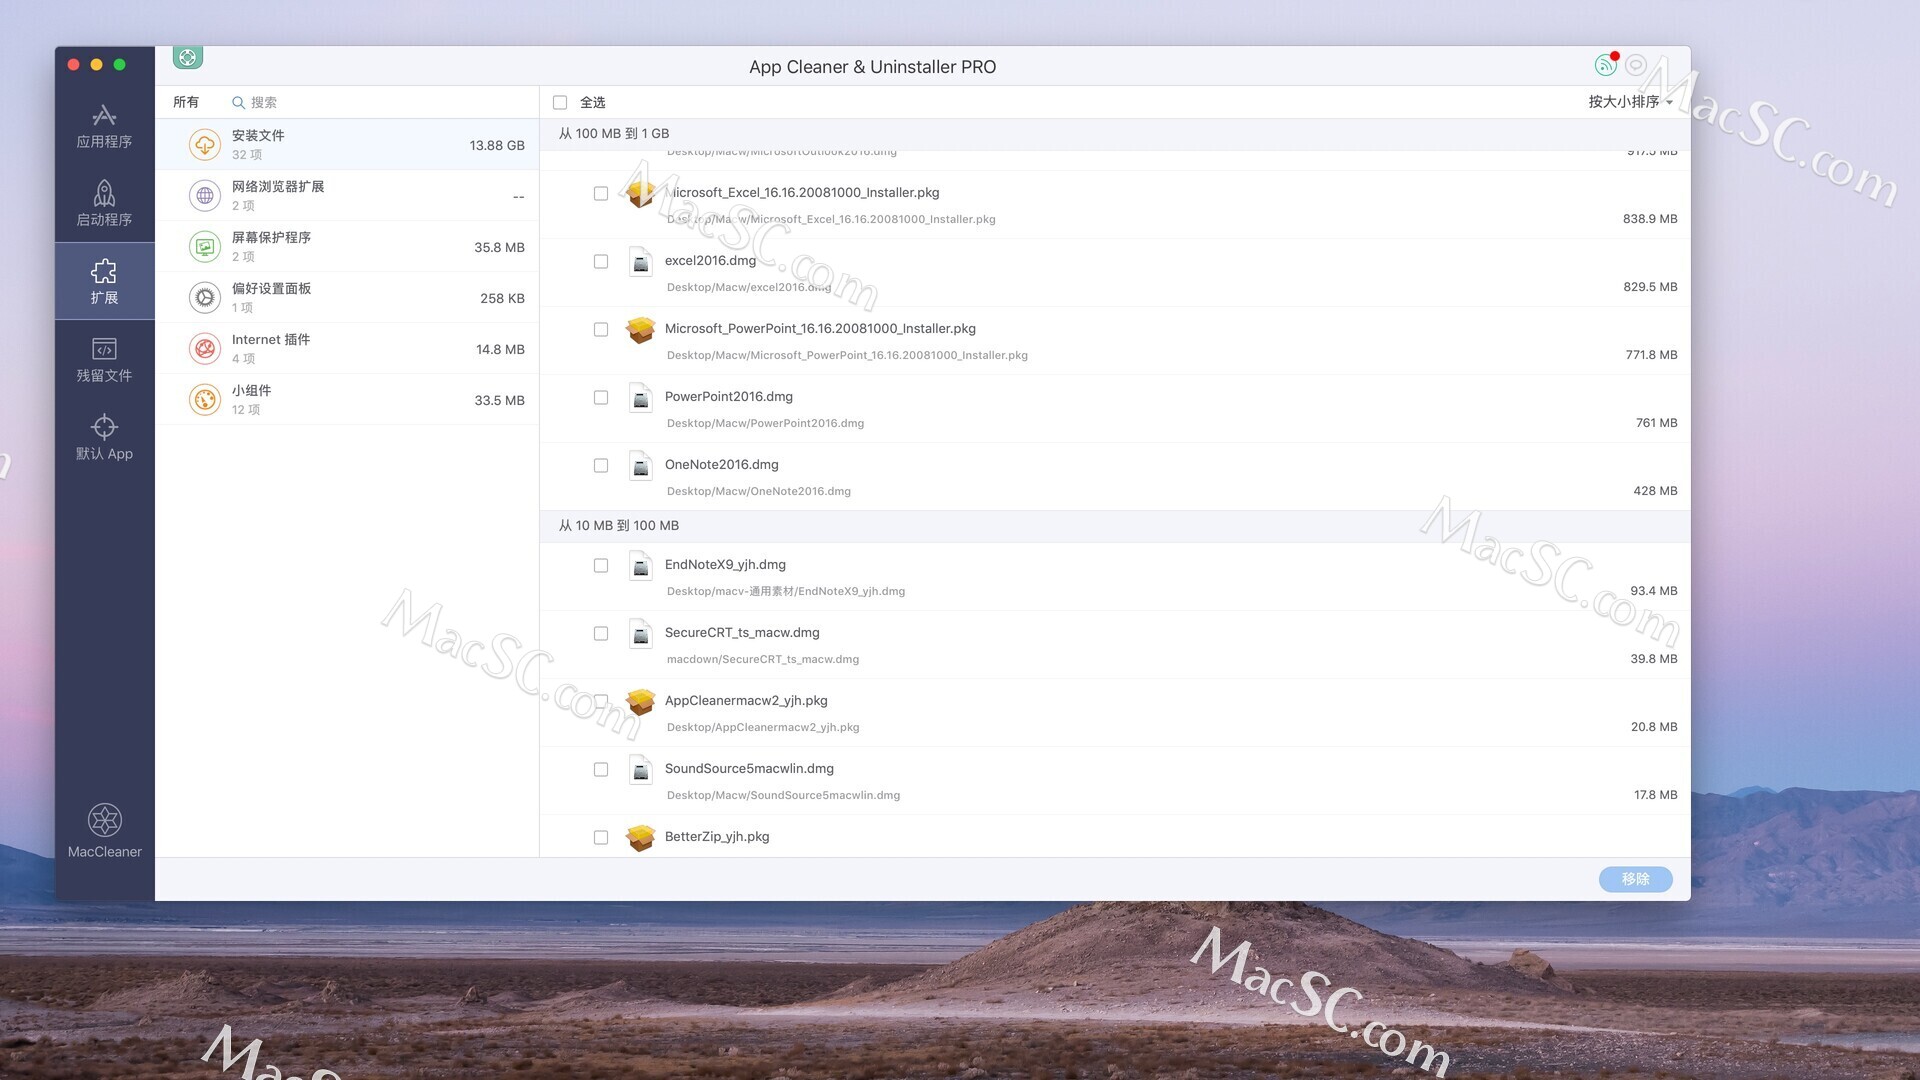
Task: Click the AppCleanermacw2_yjh.pkg box icon
Action: (x=641, y=702)
